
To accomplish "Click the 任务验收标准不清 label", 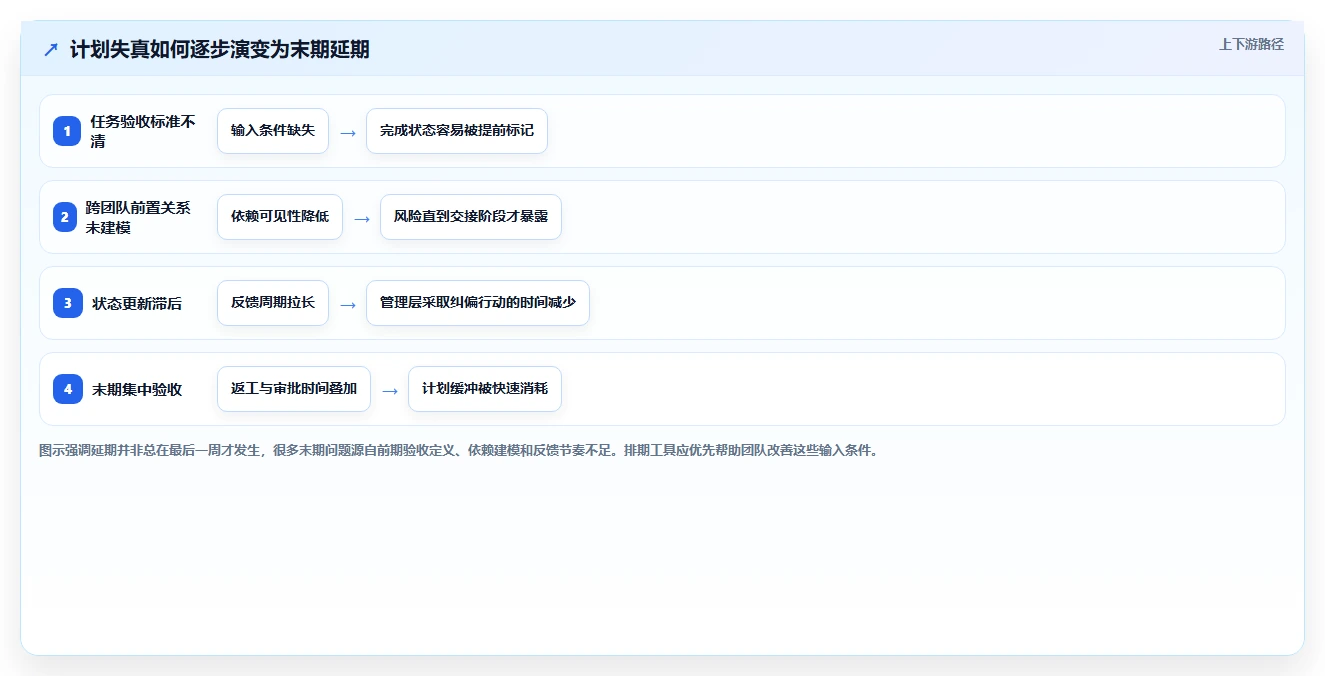I will pyautogui.click(x=143, y=131).
